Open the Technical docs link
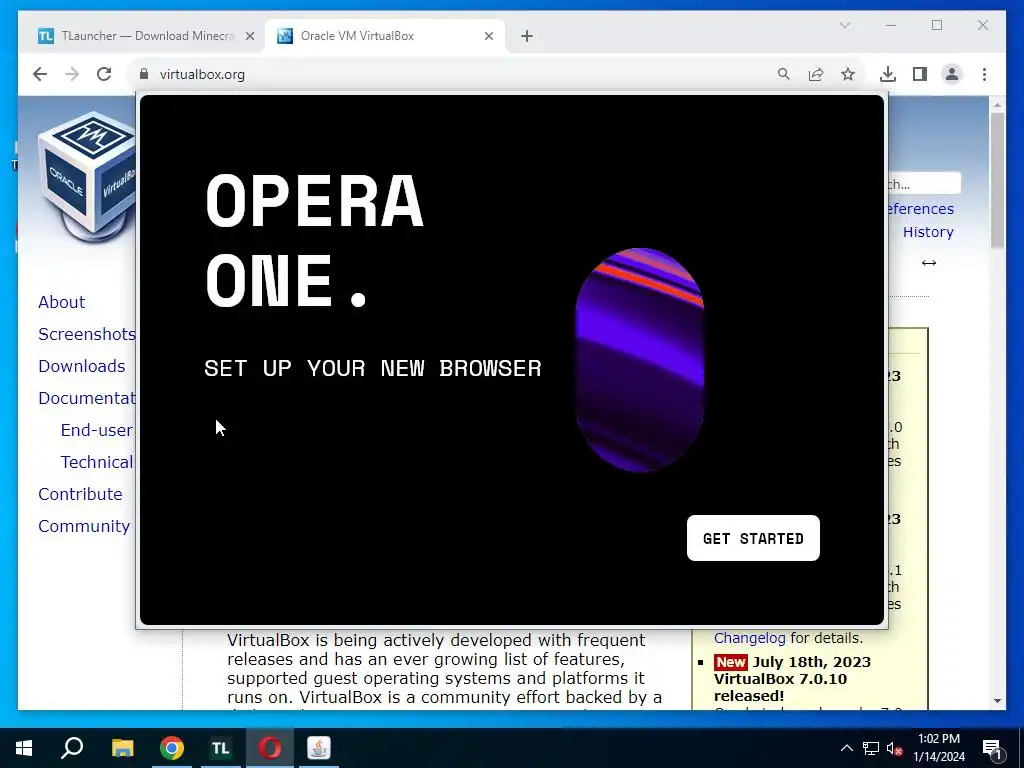Screen dimensions: 1024x768 click(x=97, y=462)
